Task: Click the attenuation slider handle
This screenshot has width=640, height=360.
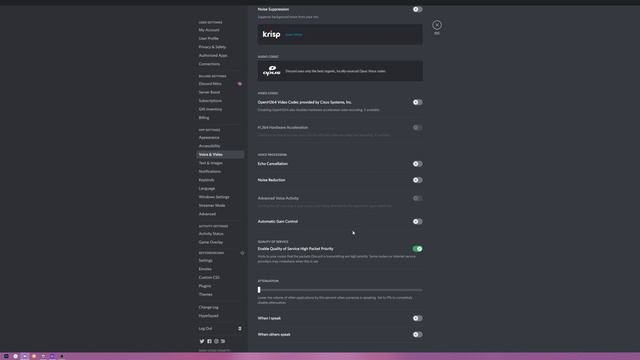Action: 259,290
